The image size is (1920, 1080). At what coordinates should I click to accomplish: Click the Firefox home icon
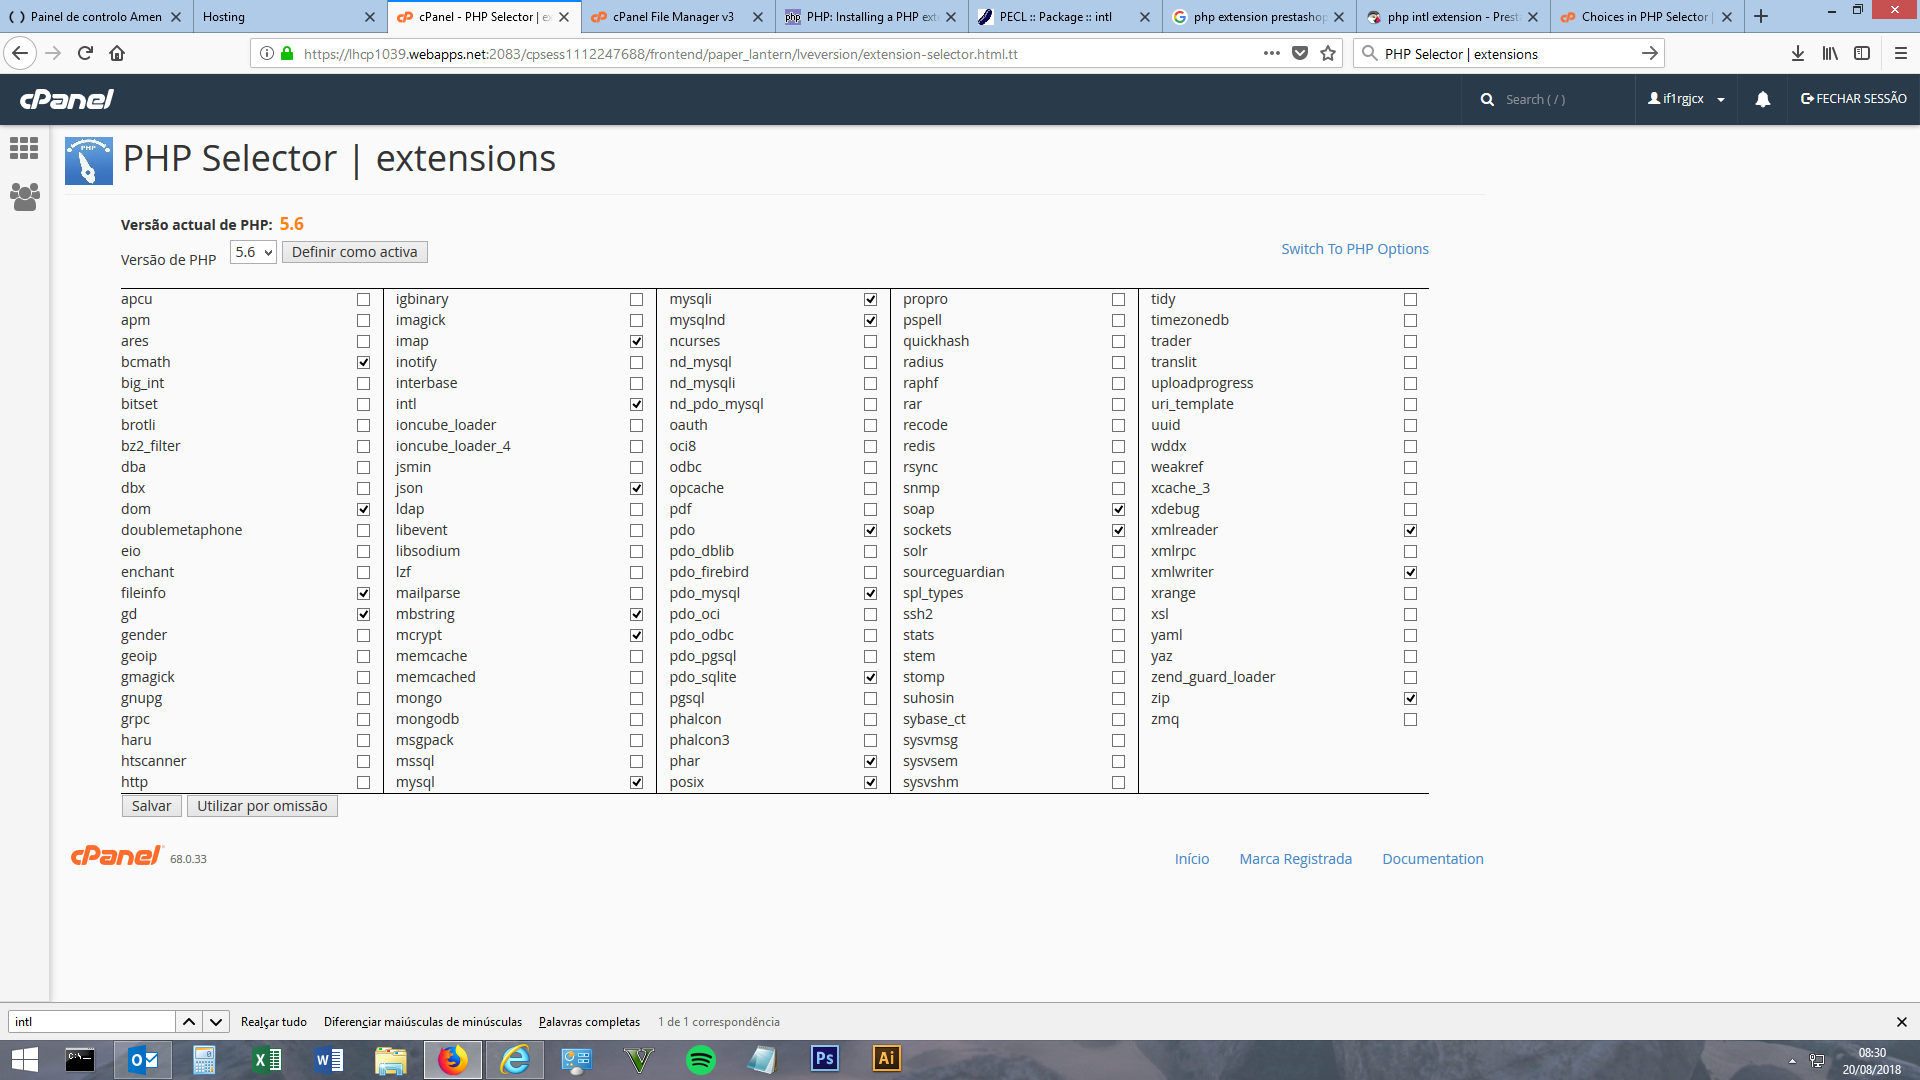coord(117,53)
